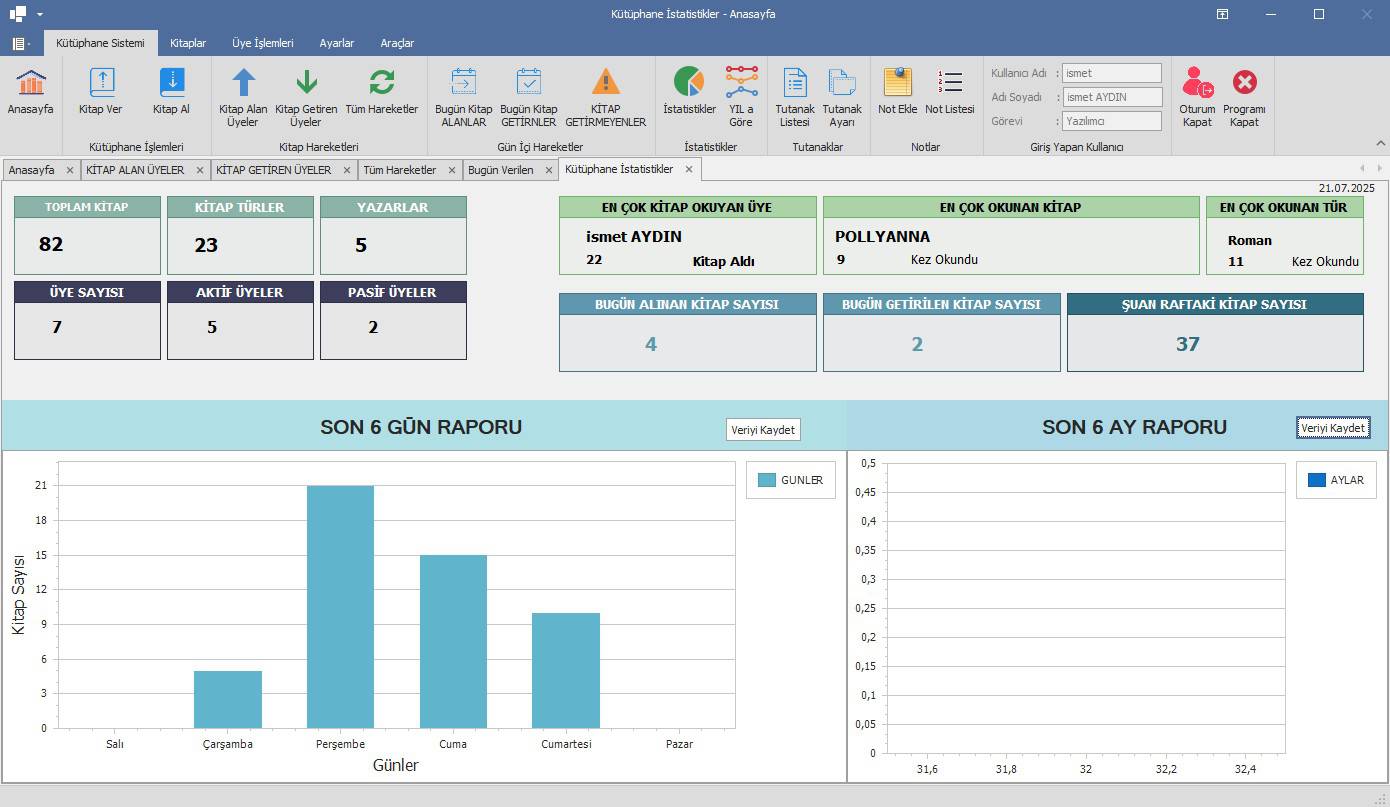Open the Tutanak Listesi document icon

(794, 83)
